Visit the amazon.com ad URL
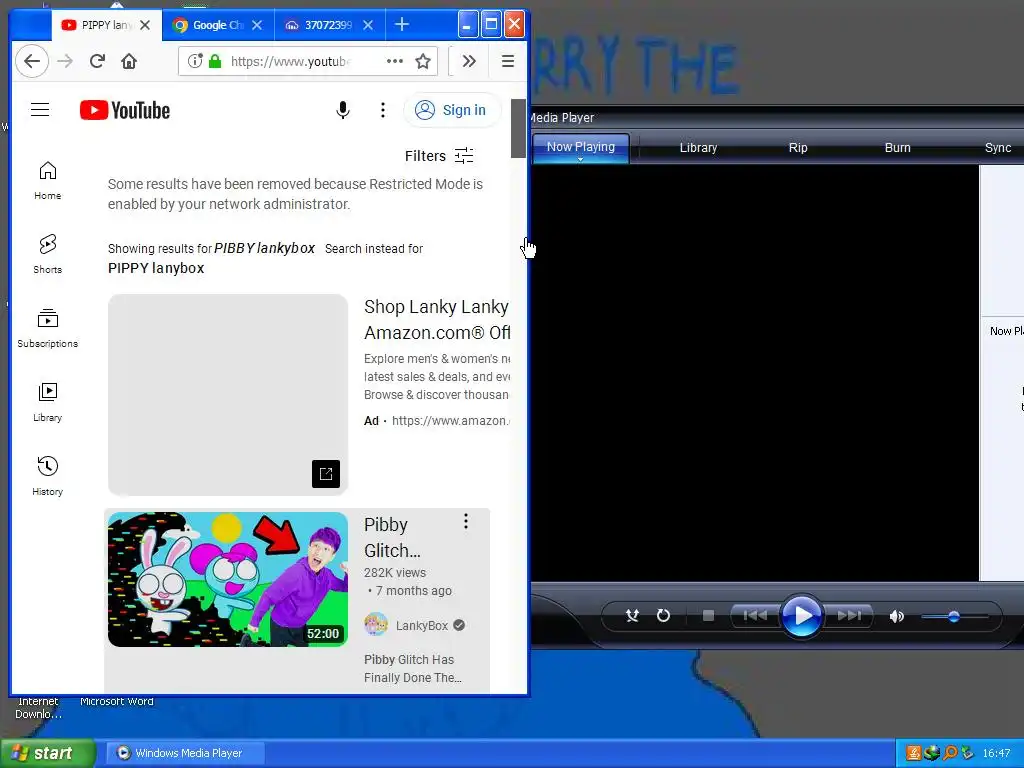1024x768 pixels. 451,421
